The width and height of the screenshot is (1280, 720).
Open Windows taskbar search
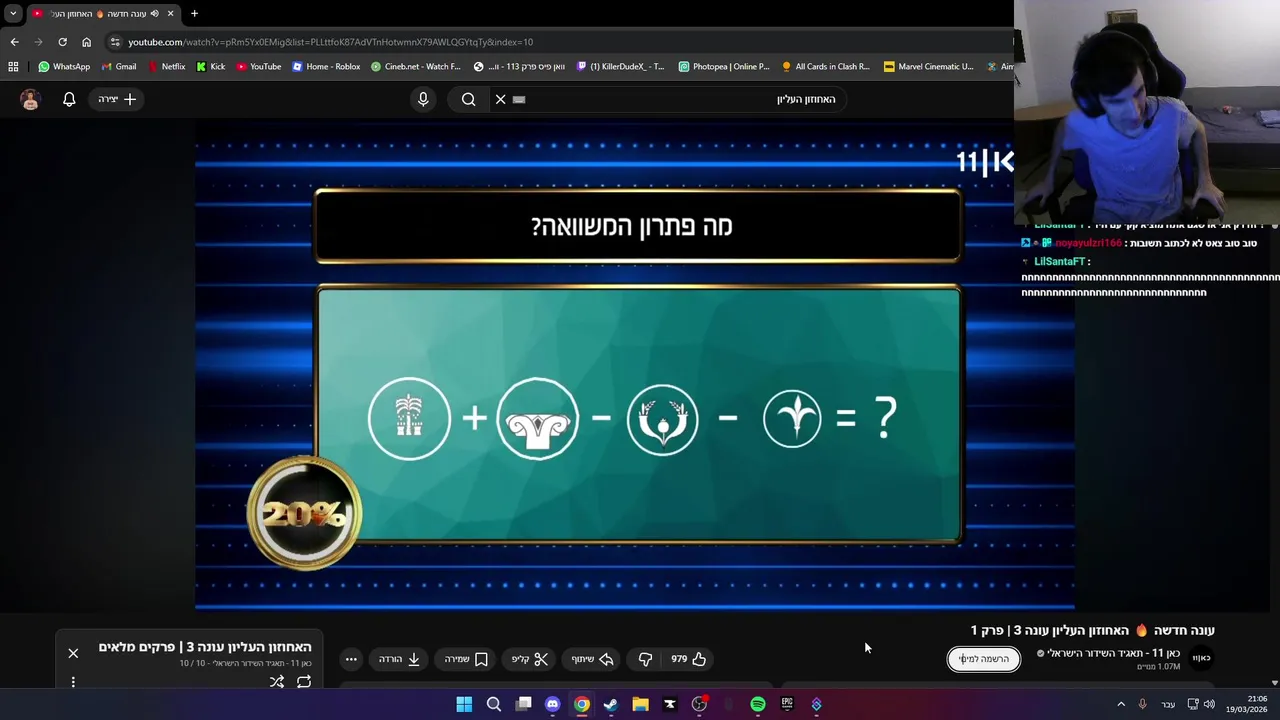(x=493, y=704)
